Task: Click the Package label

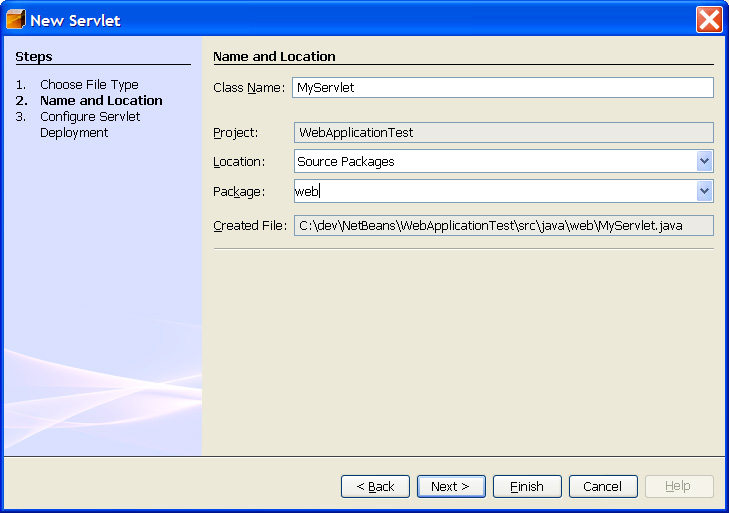Action: [239, 191]
